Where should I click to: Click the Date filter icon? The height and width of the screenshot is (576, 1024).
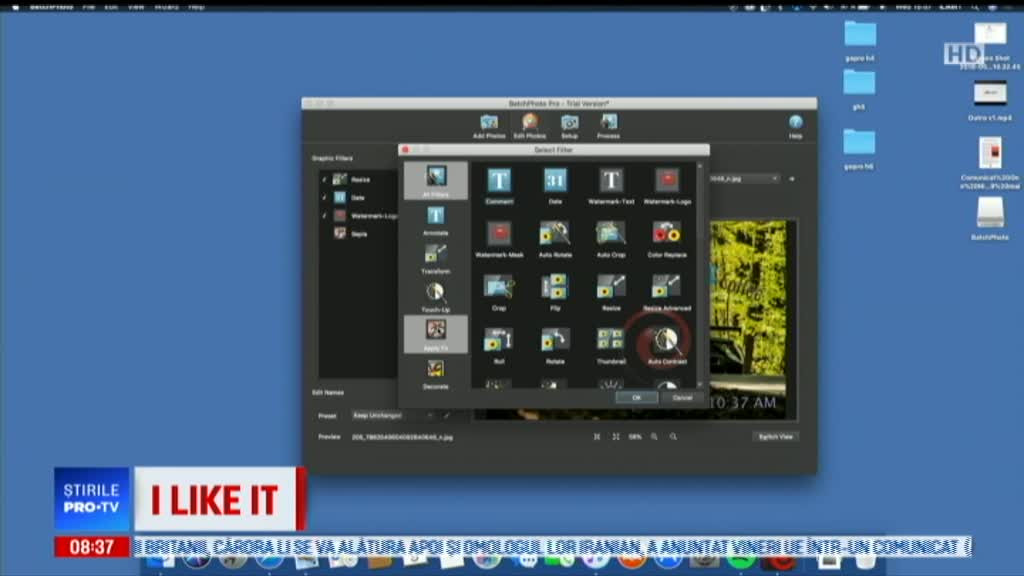pos(555,181)
